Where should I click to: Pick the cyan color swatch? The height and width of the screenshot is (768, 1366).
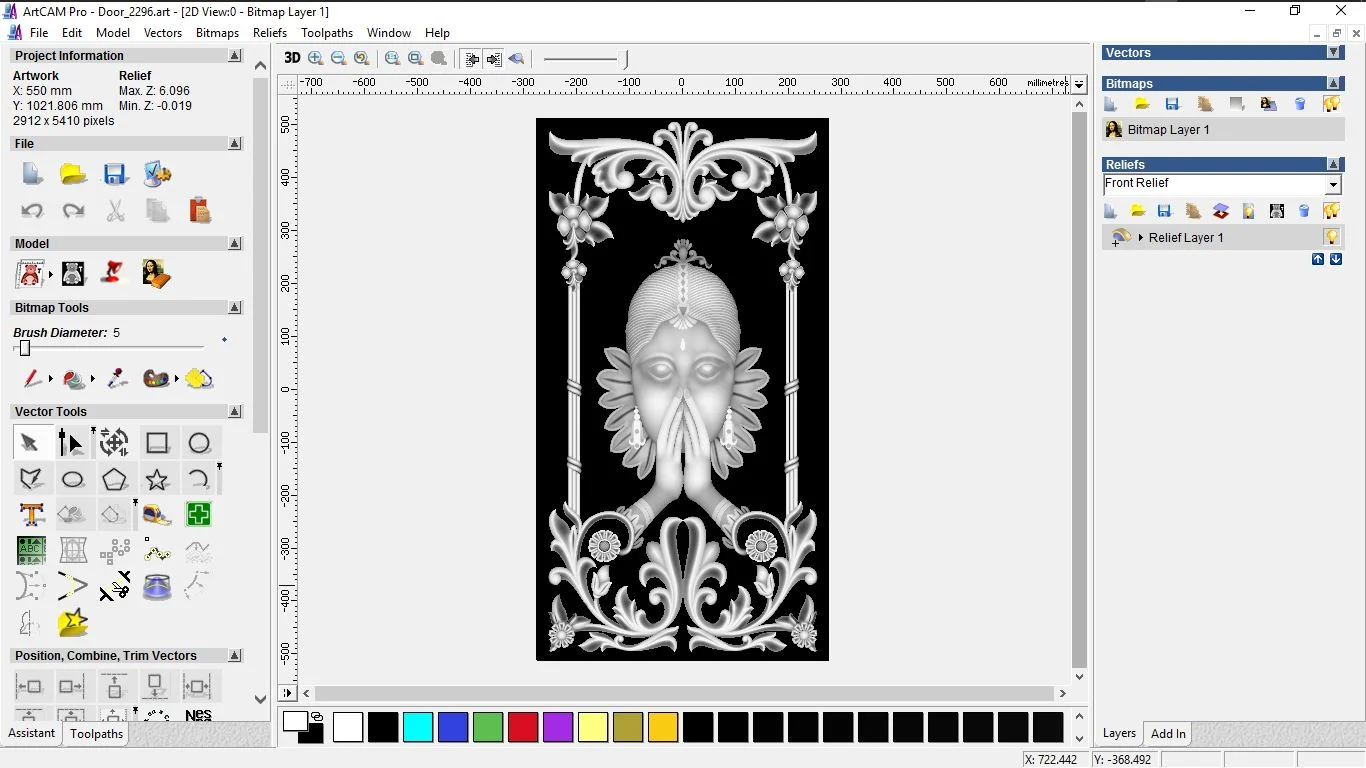point(417,727)
